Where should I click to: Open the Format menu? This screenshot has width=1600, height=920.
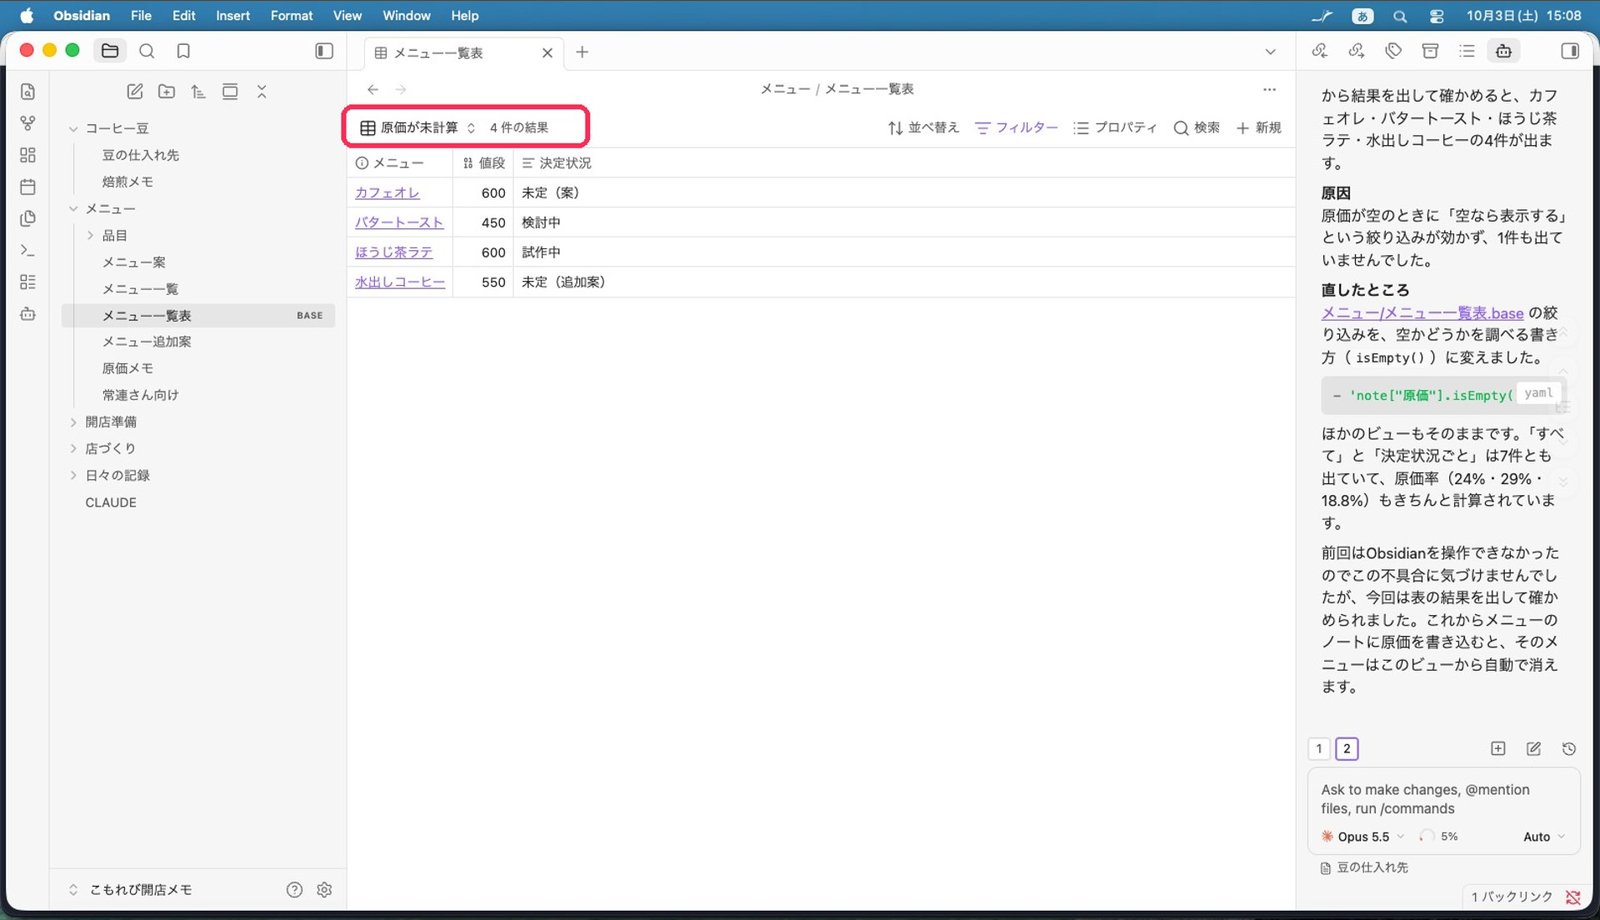tap(291, 15)
